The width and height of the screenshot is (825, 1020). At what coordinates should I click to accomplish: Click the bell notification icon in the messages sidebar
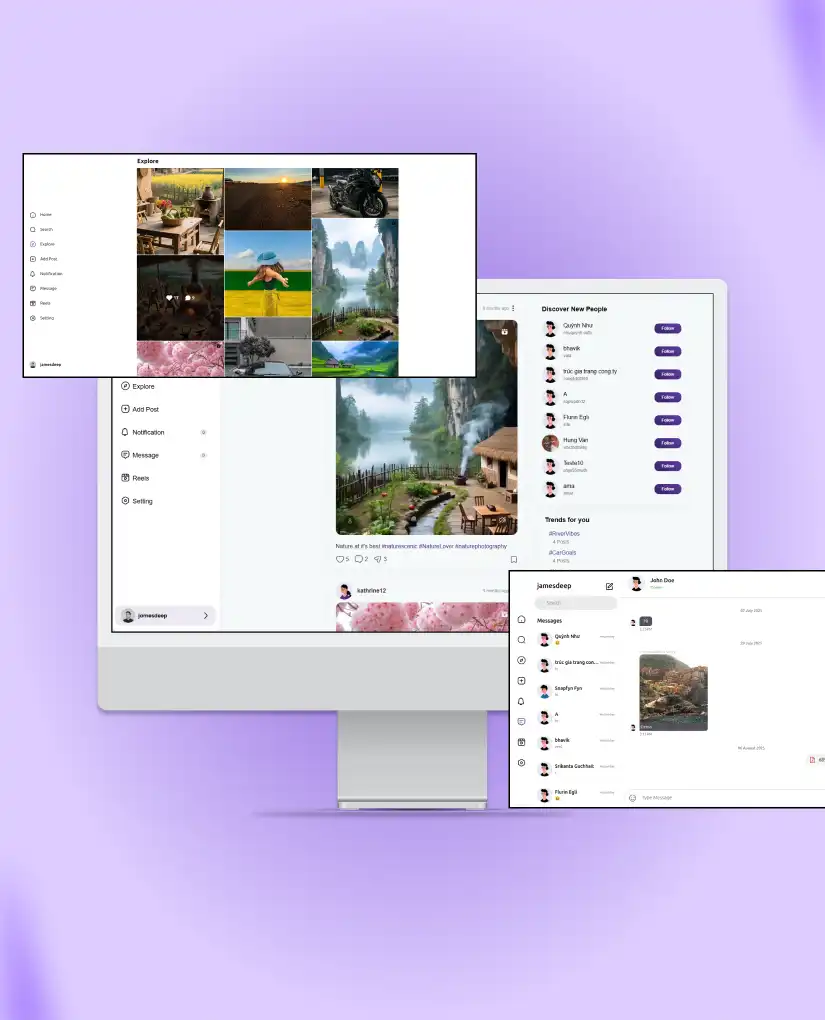[521, 701]
